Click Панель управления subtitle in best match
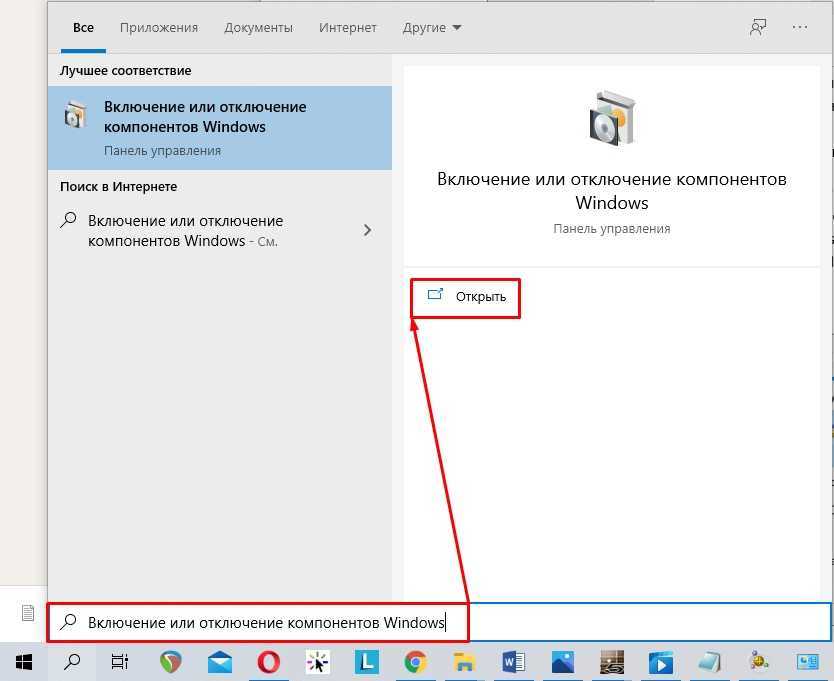The height and width of the screenshot is (681, 834). click(x=162, y=151)
